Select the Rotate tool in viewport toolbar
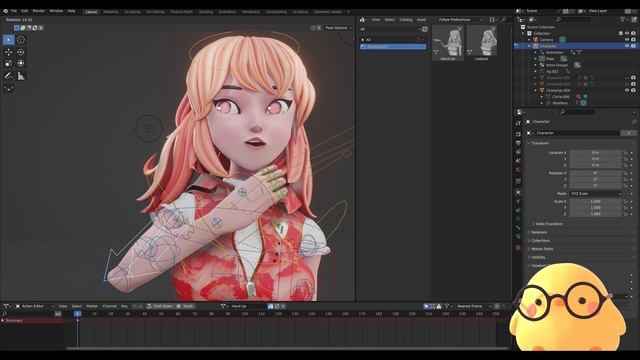Viewport: 640px width, 360px height. tap(21, 52)
